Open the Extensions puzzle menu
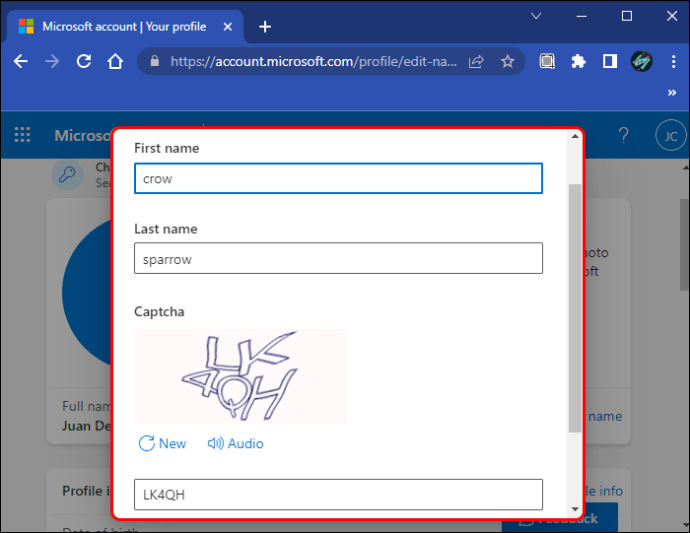 point(578,61)
